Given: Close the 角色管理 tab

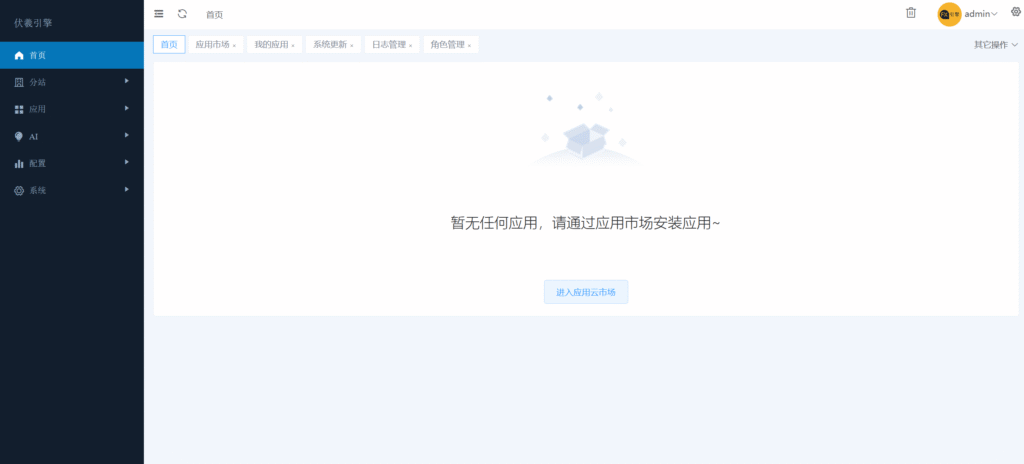Looking at the screenshot, I should tap(469, 46).
